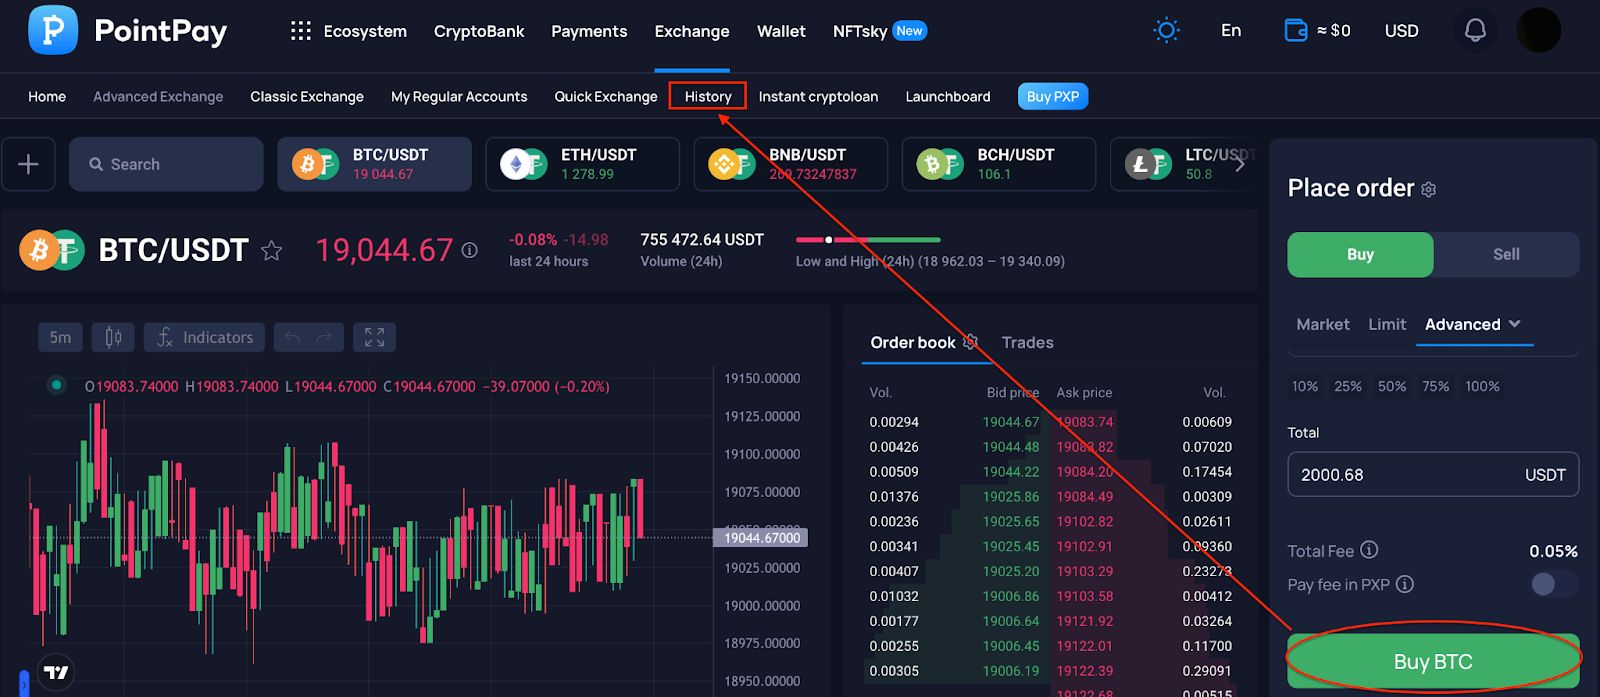
Task: Click bid price 19044.67 in order book
Action: 1010,422
